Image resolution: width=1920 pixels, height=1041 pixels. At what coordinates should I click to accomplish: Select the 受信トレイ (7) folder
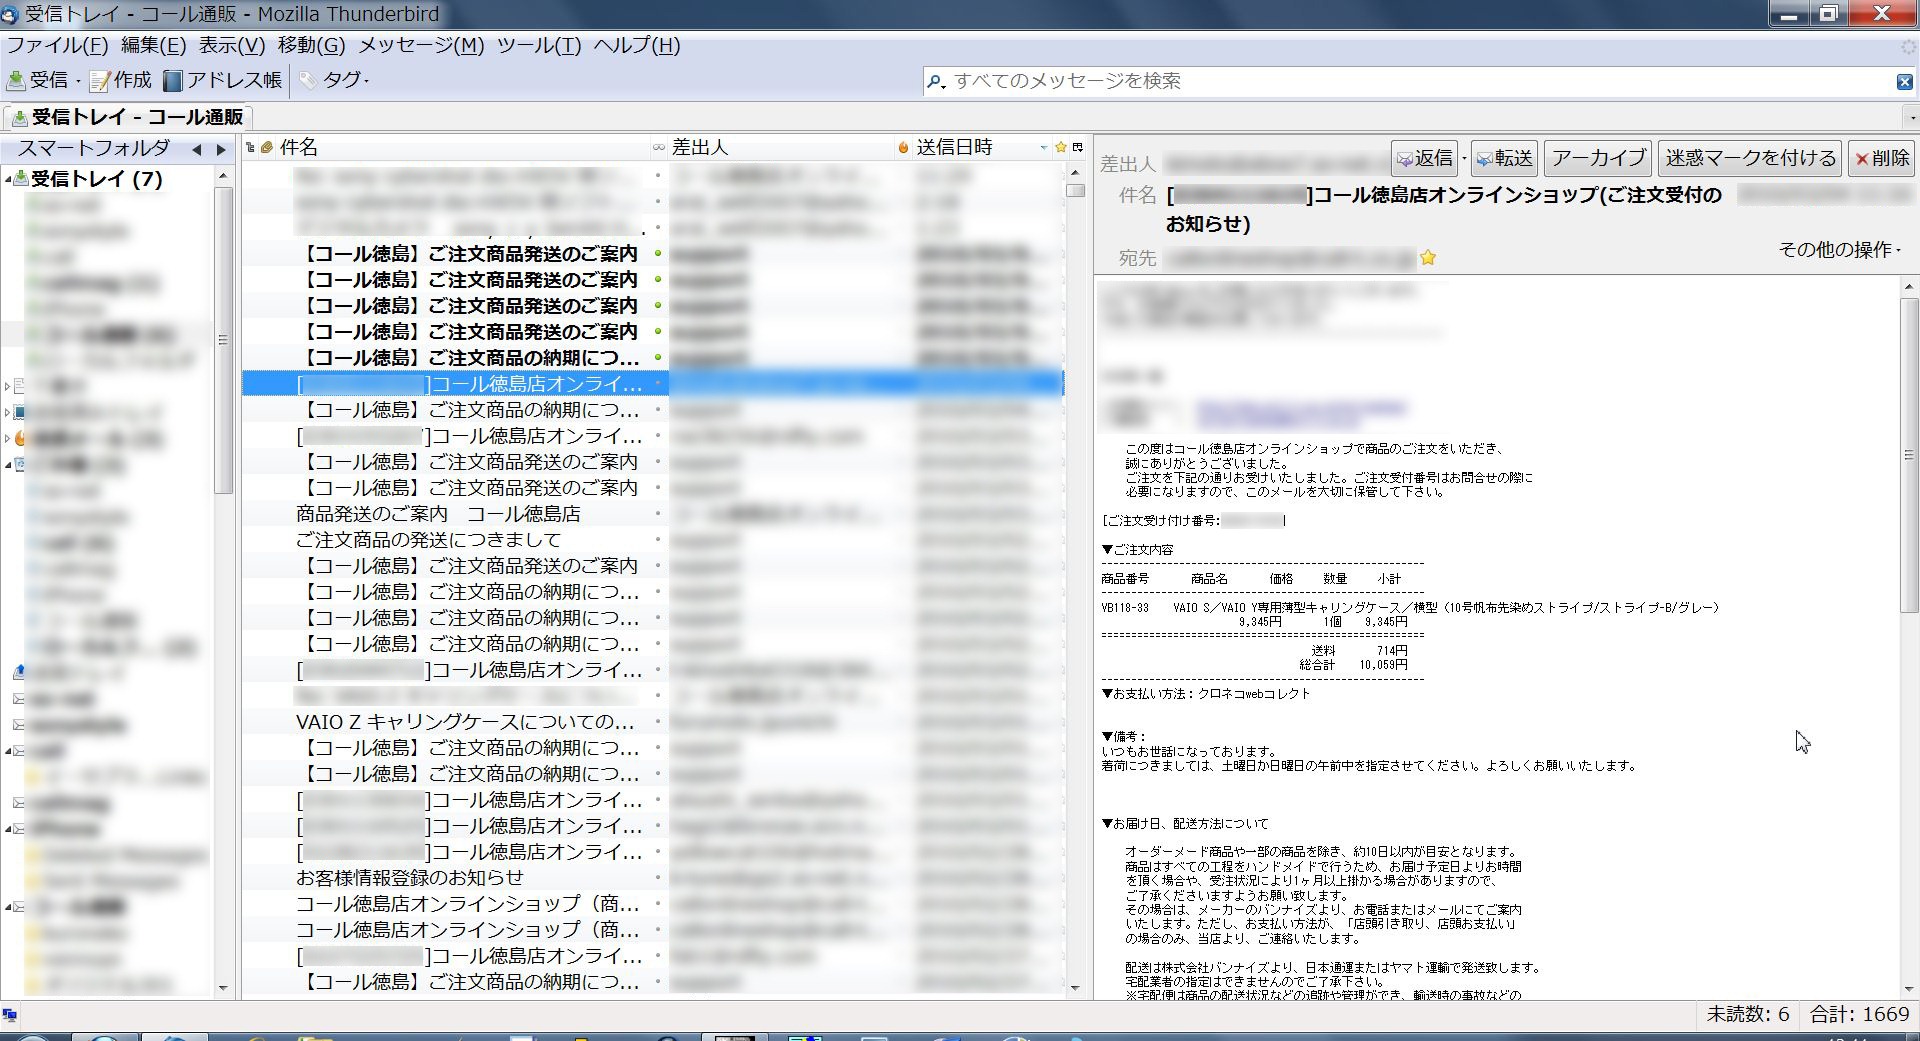click(x=97, y=179)
